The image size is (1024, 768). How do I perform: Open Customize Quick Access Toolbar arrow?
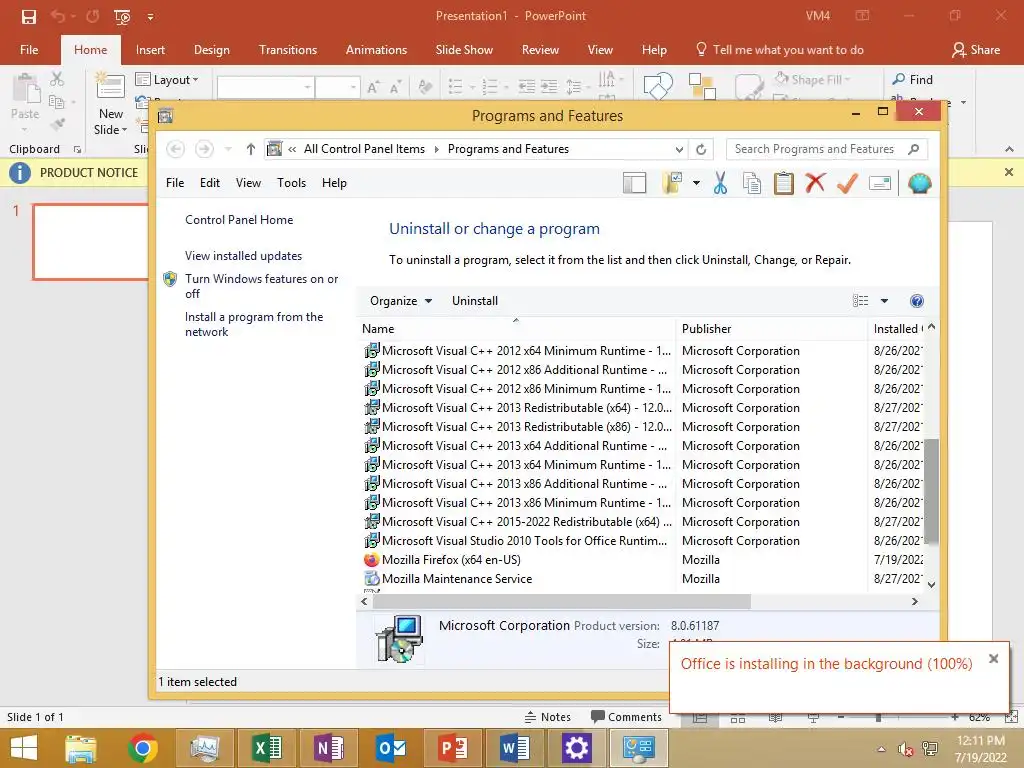coord(150,17)
